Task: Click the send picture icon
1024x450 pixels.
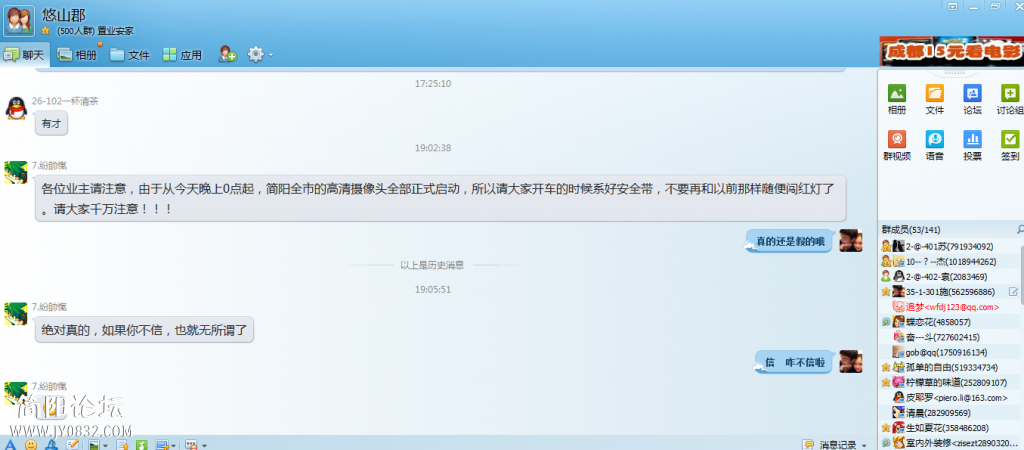Action: pos(95,445)
